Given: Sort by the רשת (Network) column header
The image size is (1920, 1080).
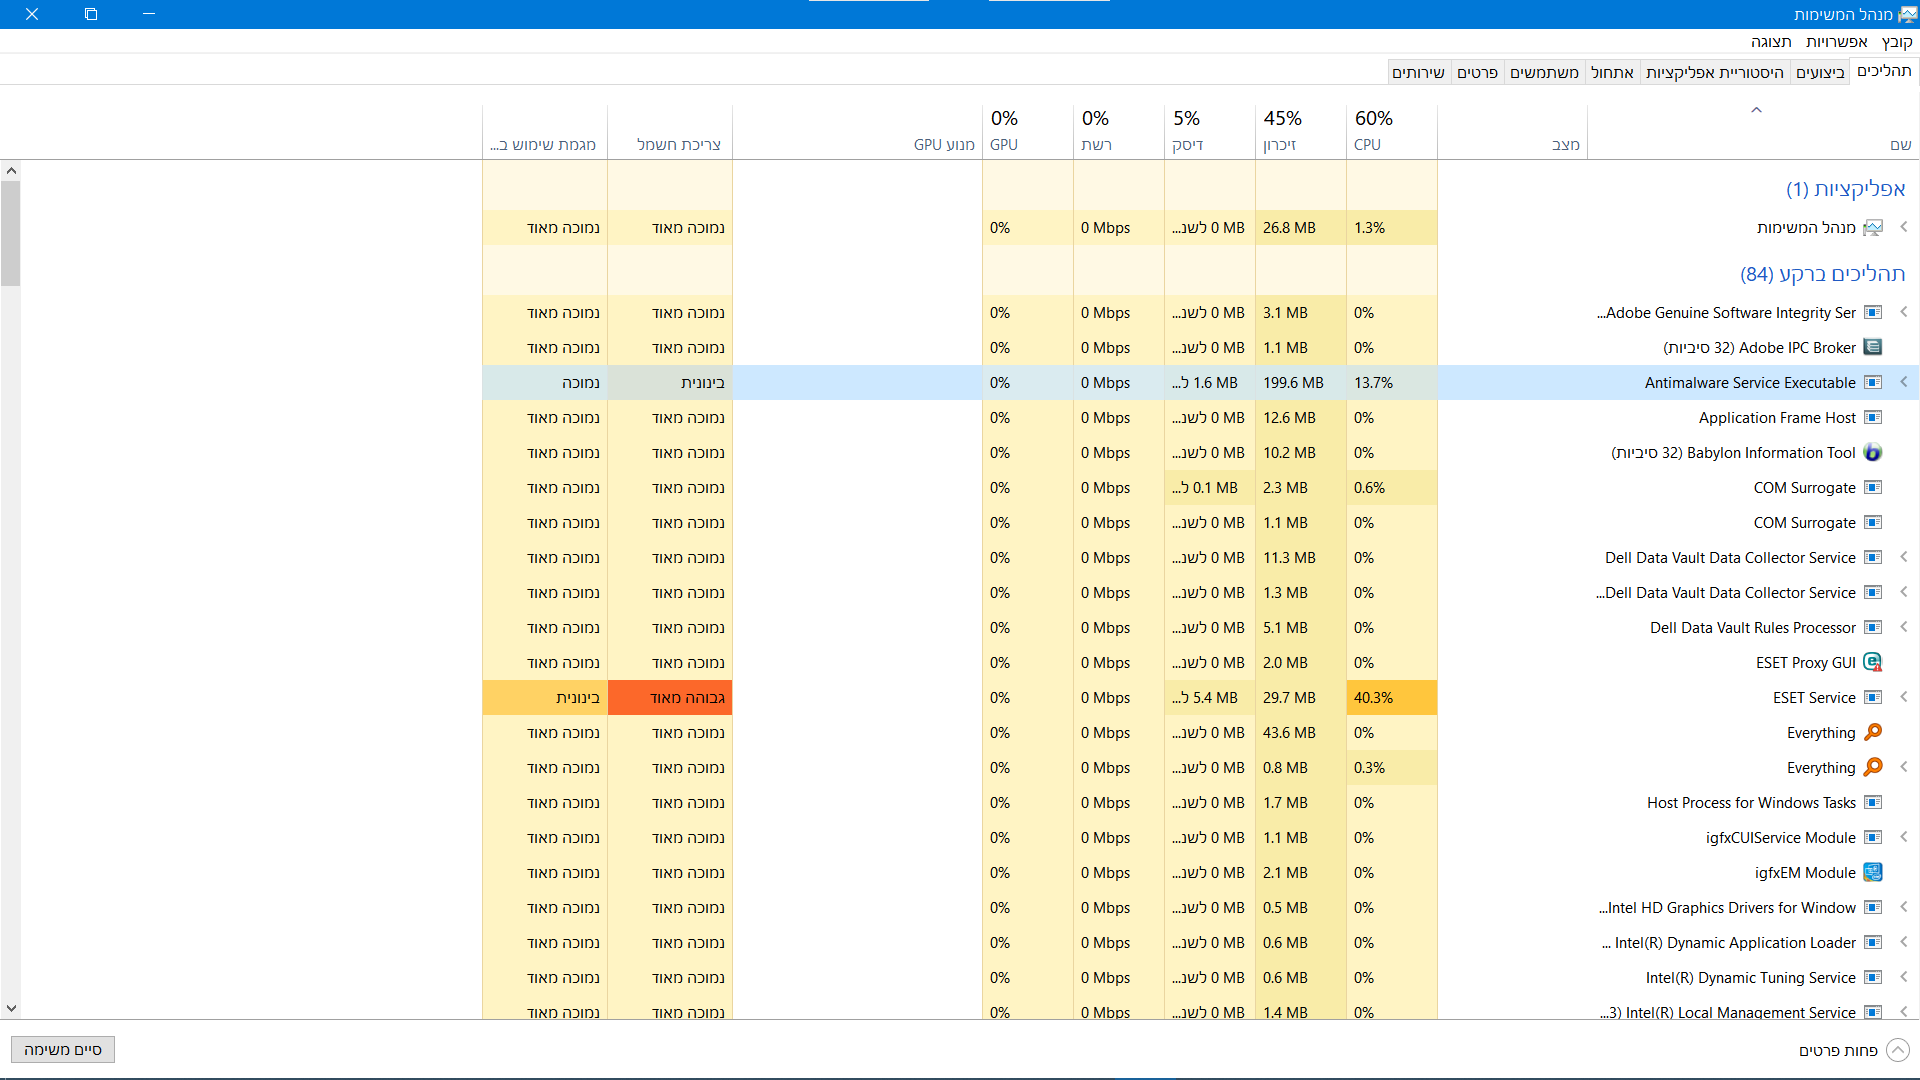Looking at the screenshot, I should point(1118,131).
